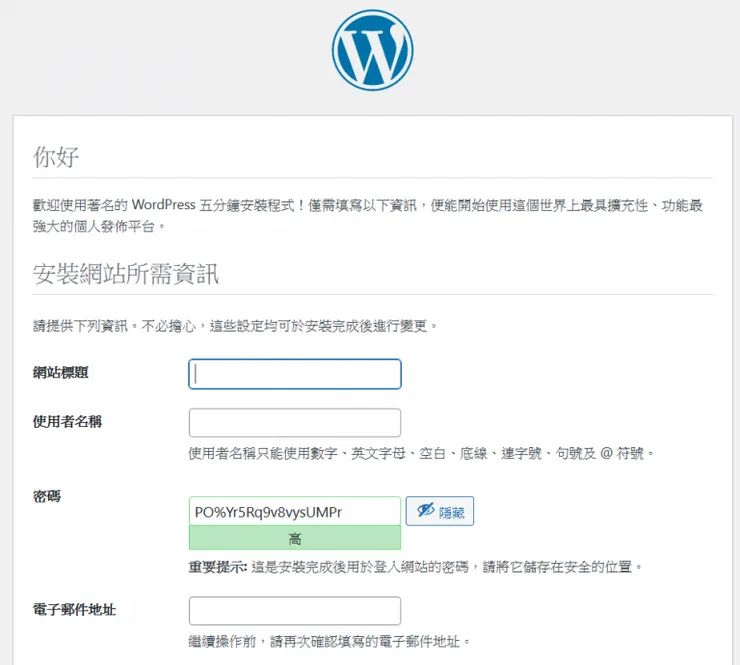Click the 密碼 label
The width and height of the screenshot is (740, 665).
tap(47, 496)
